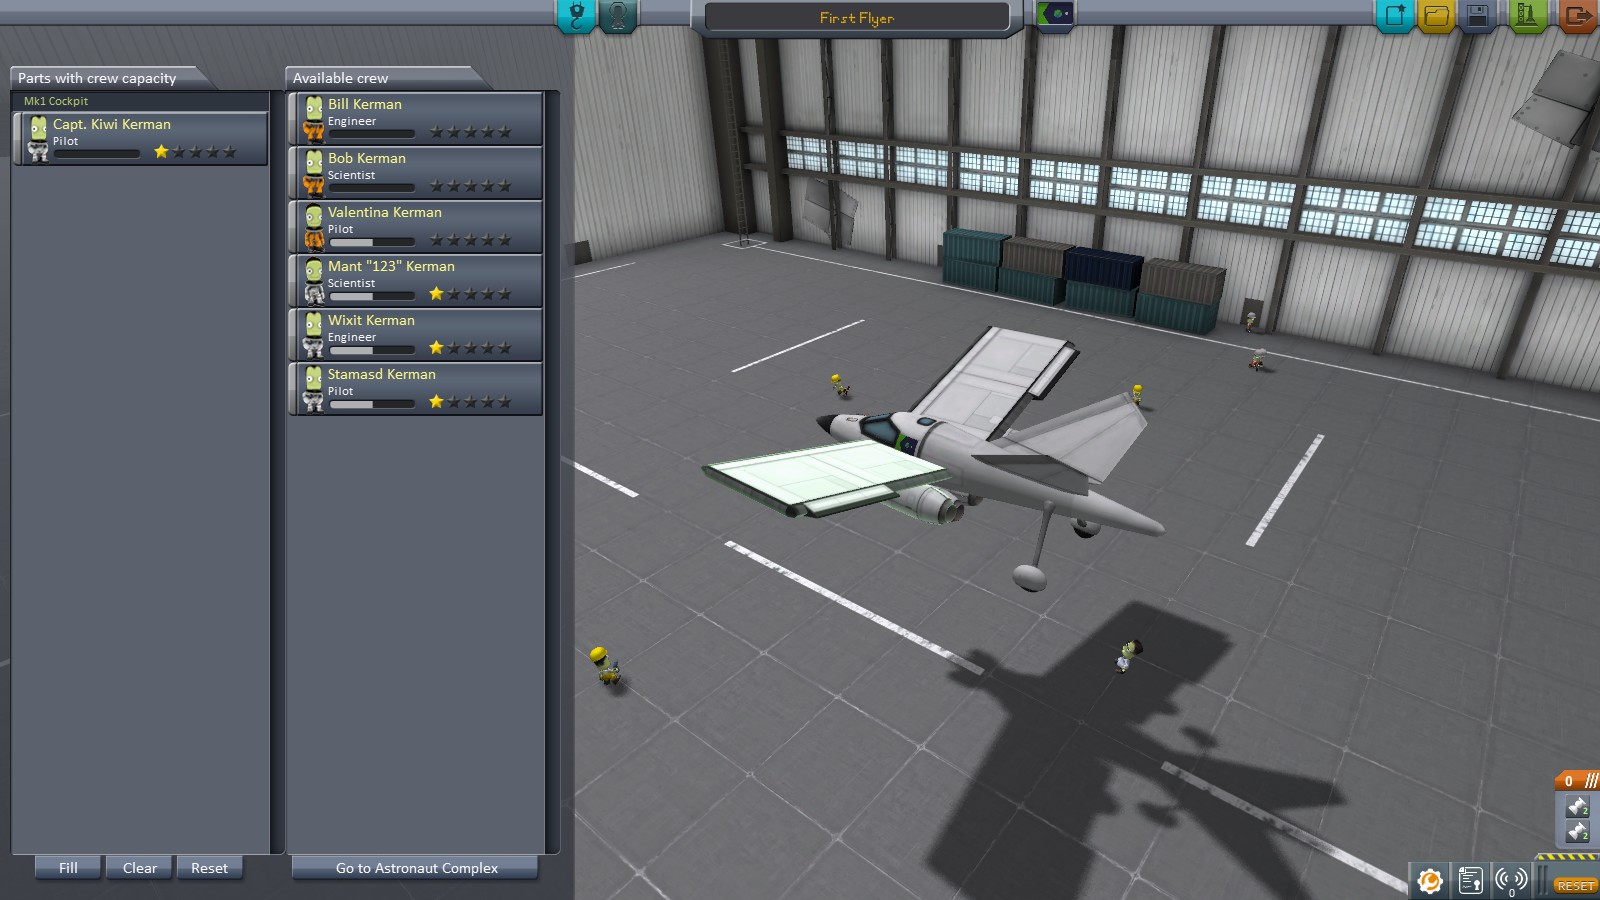Select the upper engine stage icon

click(1577, 807)
